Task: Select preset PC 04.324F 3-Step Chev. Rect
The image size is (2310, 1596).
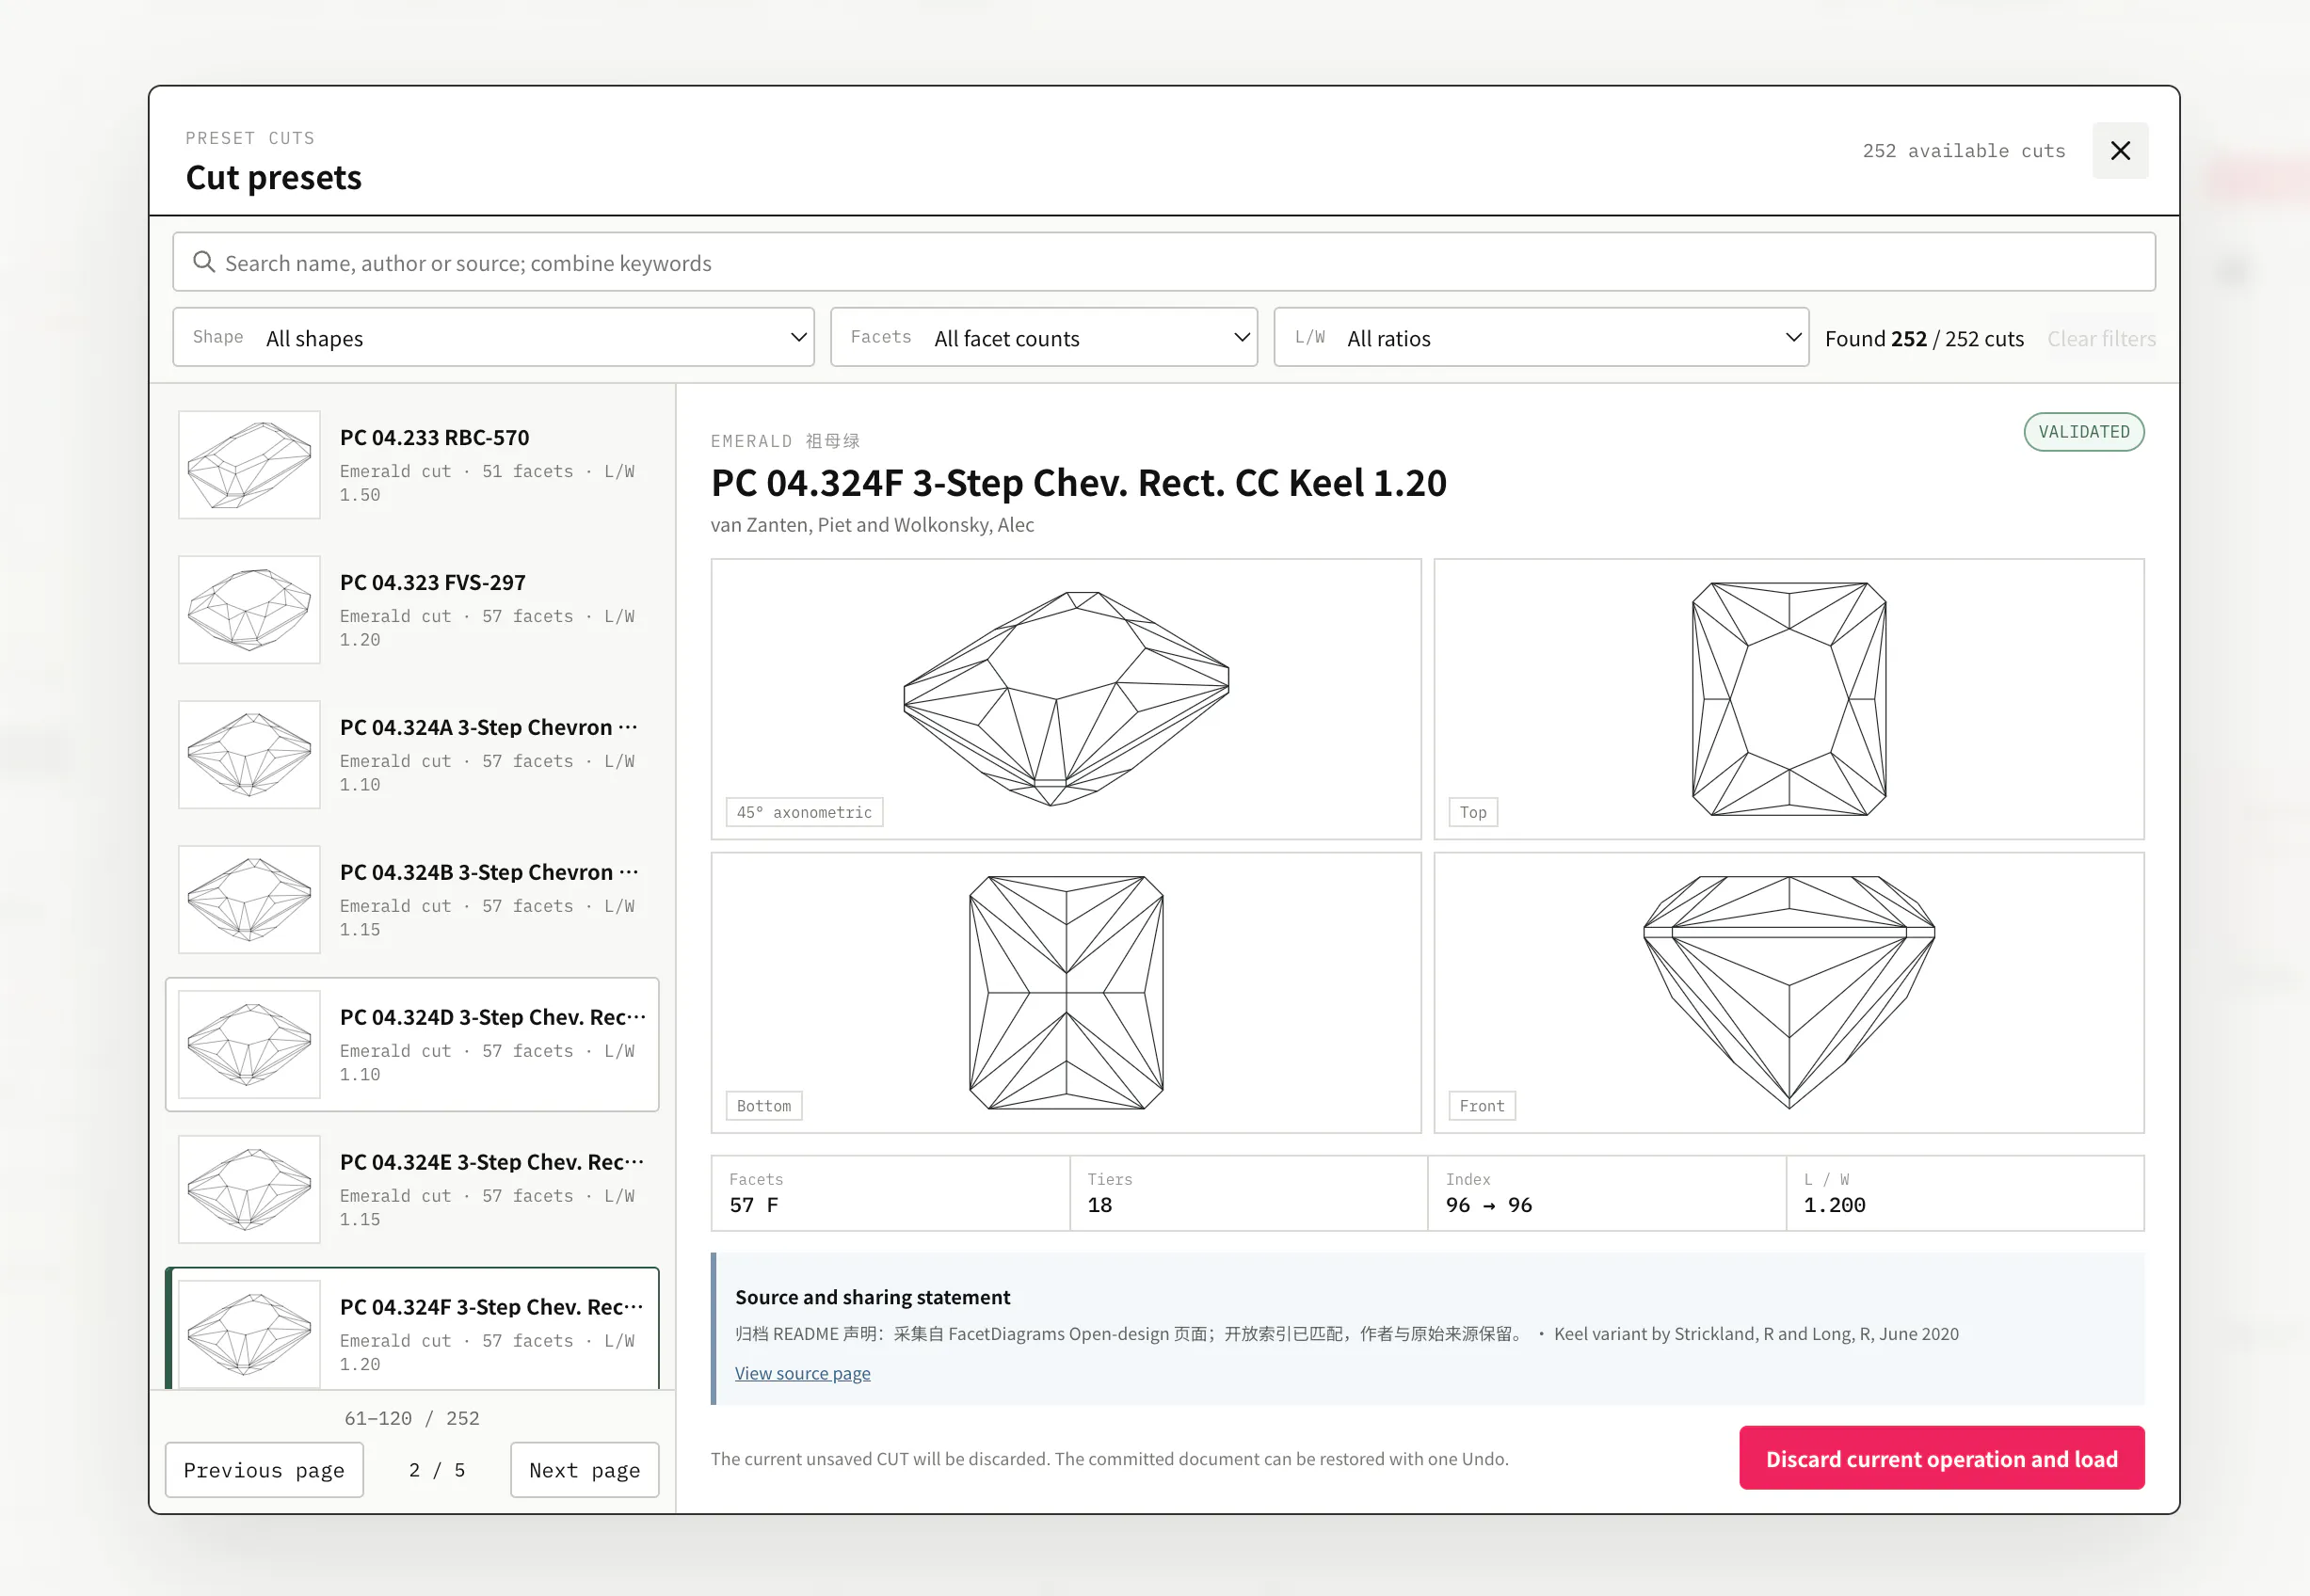Action: [412, 1329]
